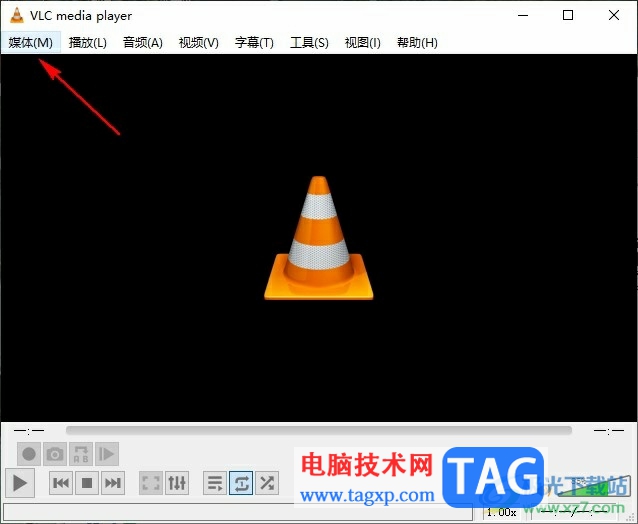
Task: Advance frame by frame button
Action: tap(107, 454)
